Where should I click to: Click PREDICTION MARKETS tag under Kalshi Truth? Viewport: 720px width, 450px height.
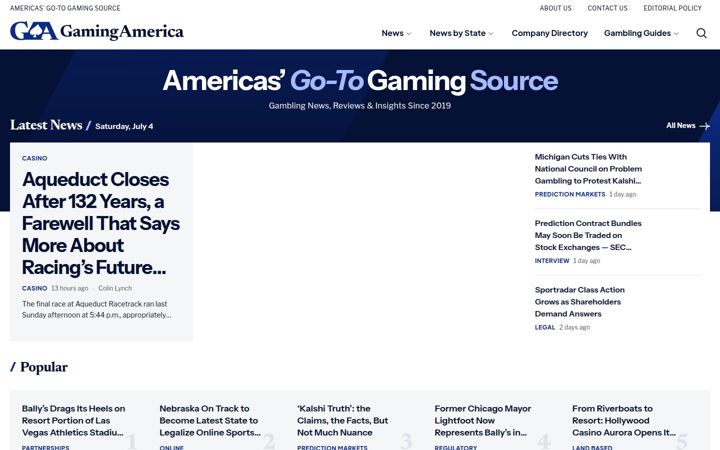pyautogui.click(x=332, y=447)
